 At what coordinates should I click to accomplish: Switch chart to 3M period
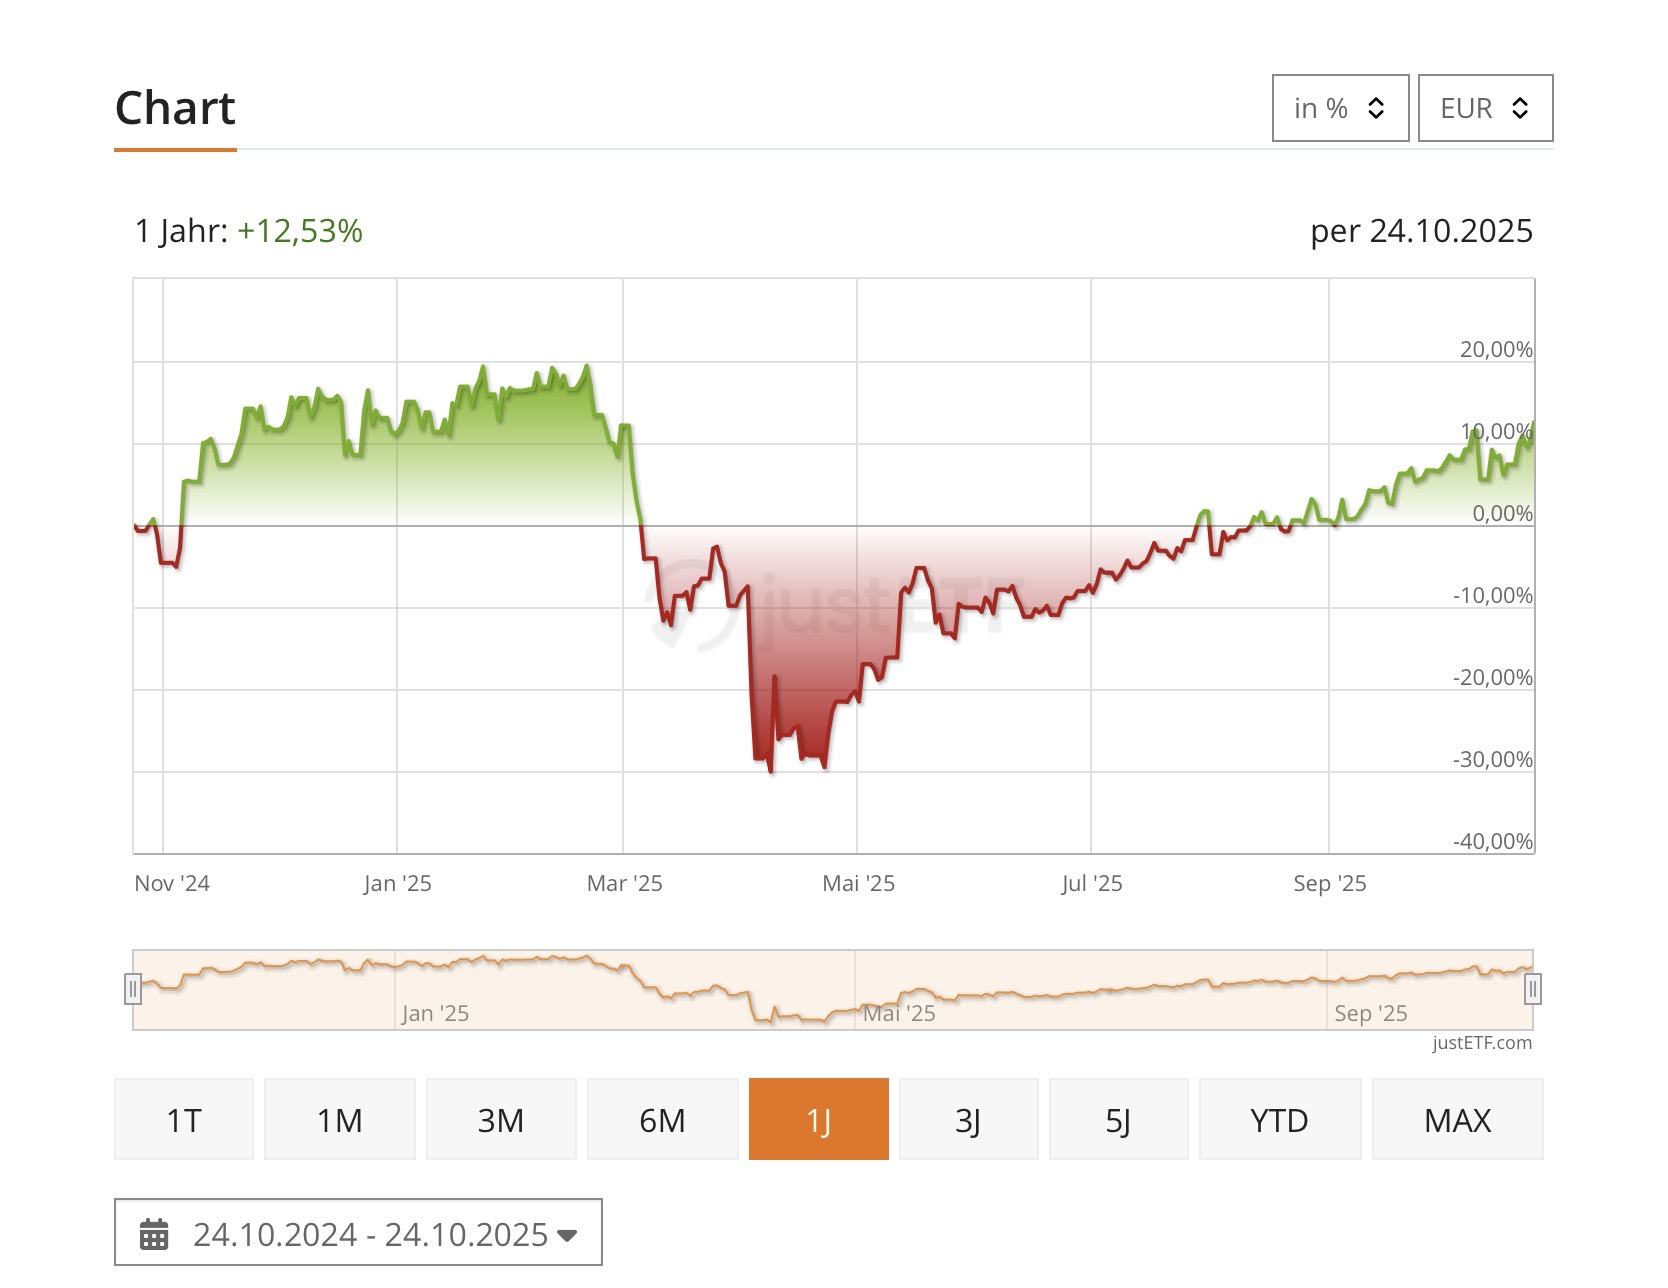click(501, 1119)
